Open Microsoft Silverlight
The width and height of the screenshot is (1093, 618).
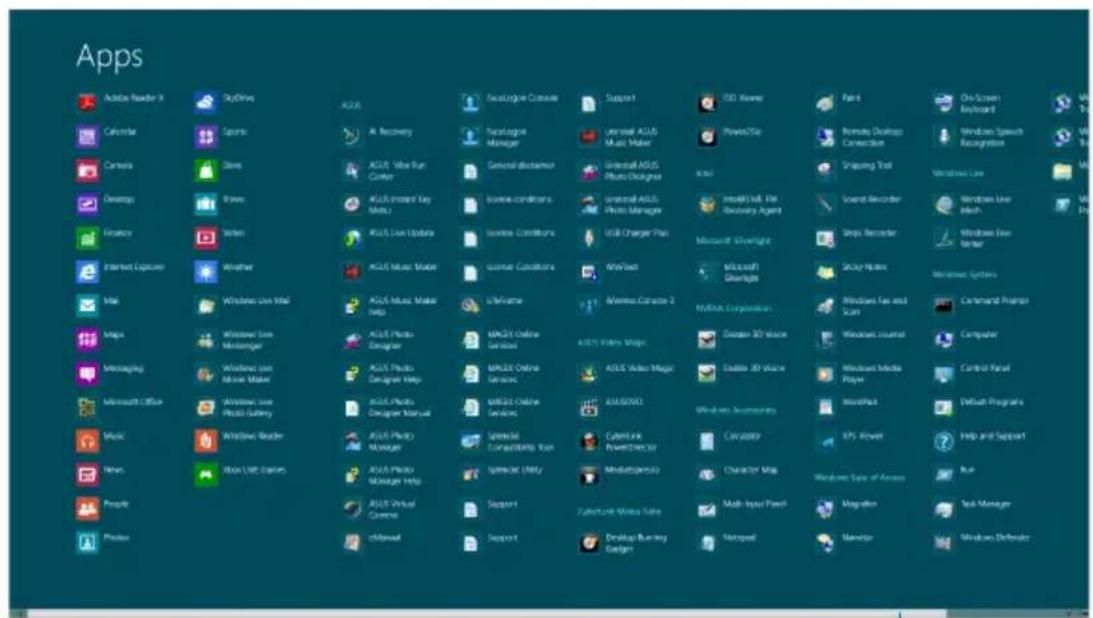coord(728,271)
